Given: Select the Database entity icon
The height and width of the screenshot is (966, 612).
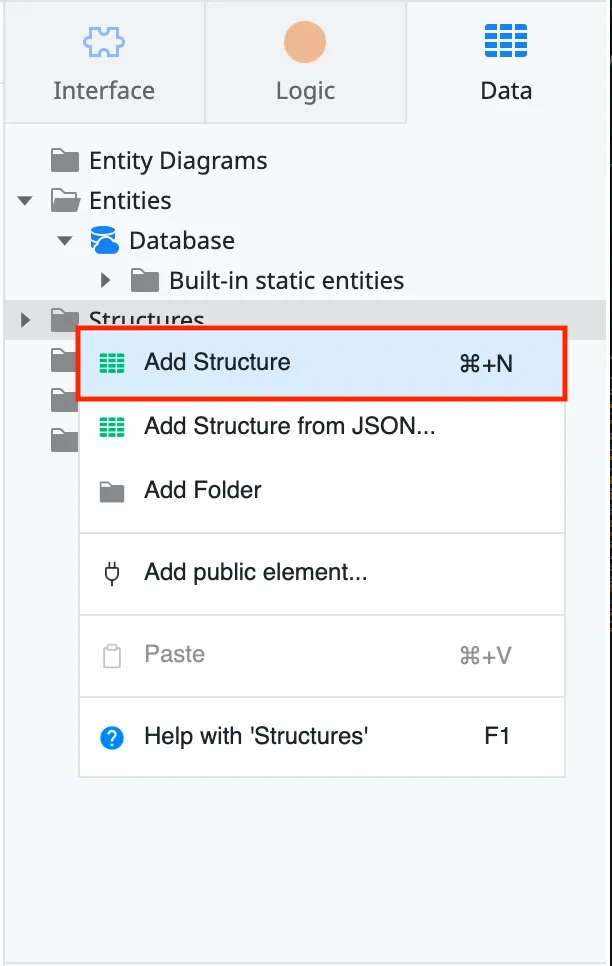Looking at the screenshot, I should pos(109,240).
